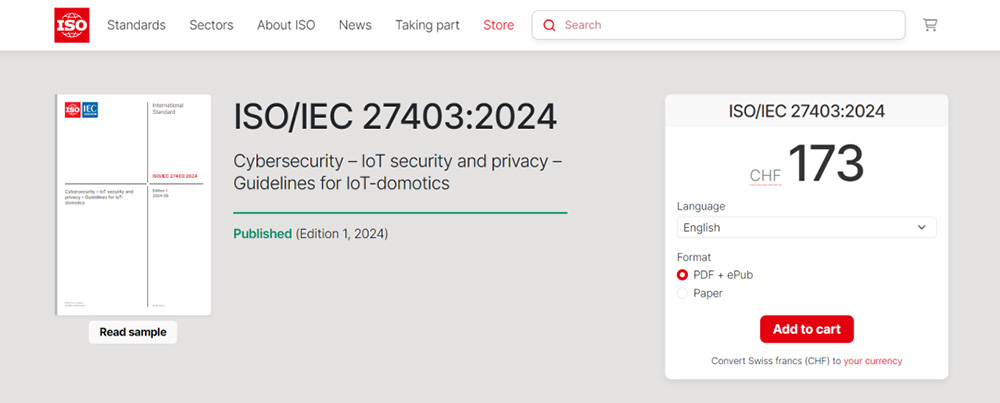Open the About ISO menu
The height and width of the screenshot is (403, 1000).
286,25
